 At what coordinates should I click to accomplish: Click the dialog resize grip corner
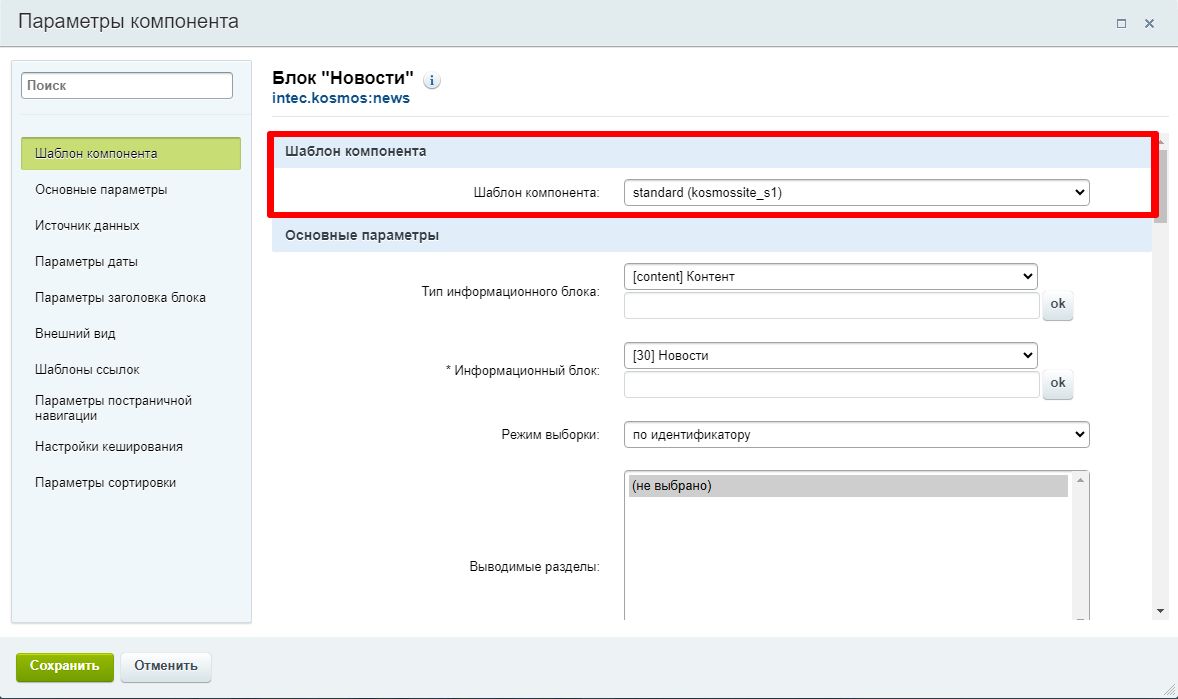[1169, 689]
